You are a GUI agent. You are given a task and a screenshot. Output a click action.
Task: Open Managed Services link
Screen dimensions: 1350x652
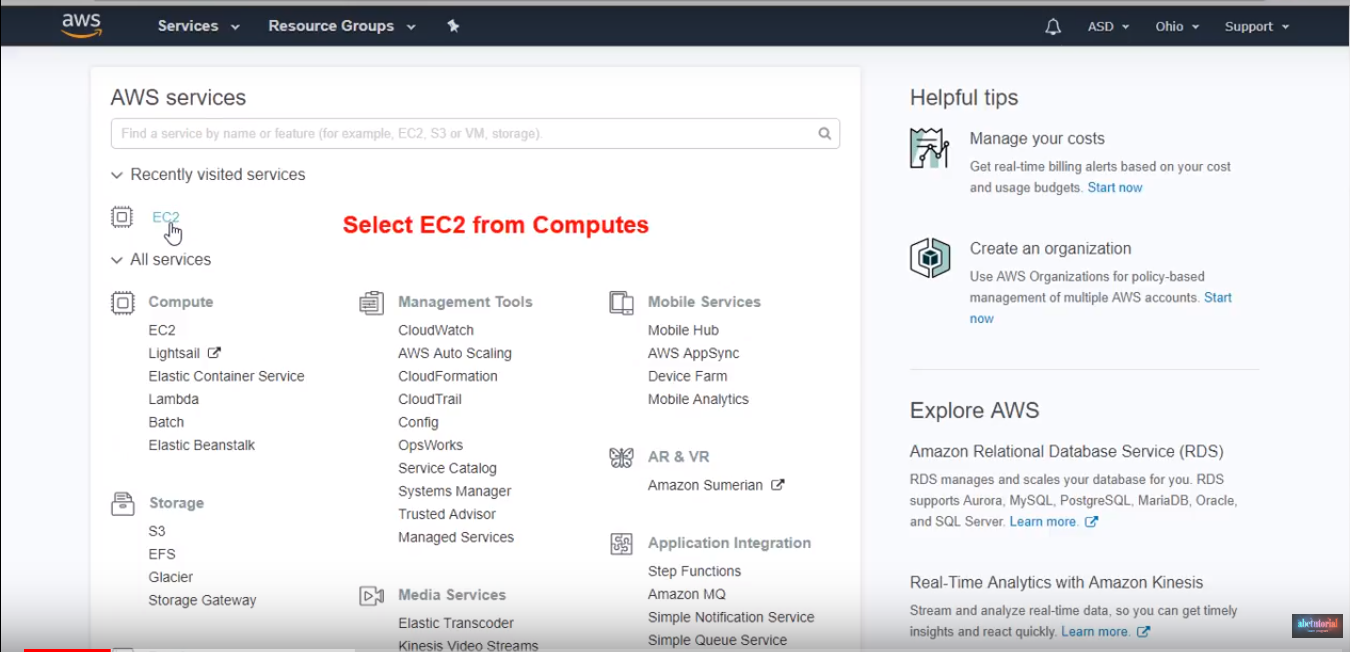(x=456, y=537)
